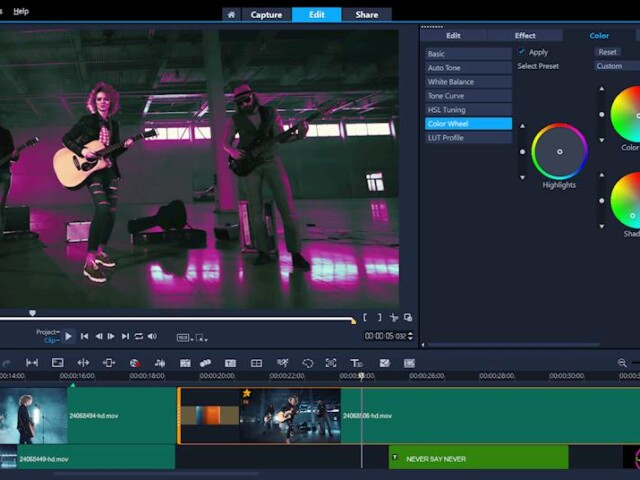Toggle the repeat loop icon

pos(139,337)
